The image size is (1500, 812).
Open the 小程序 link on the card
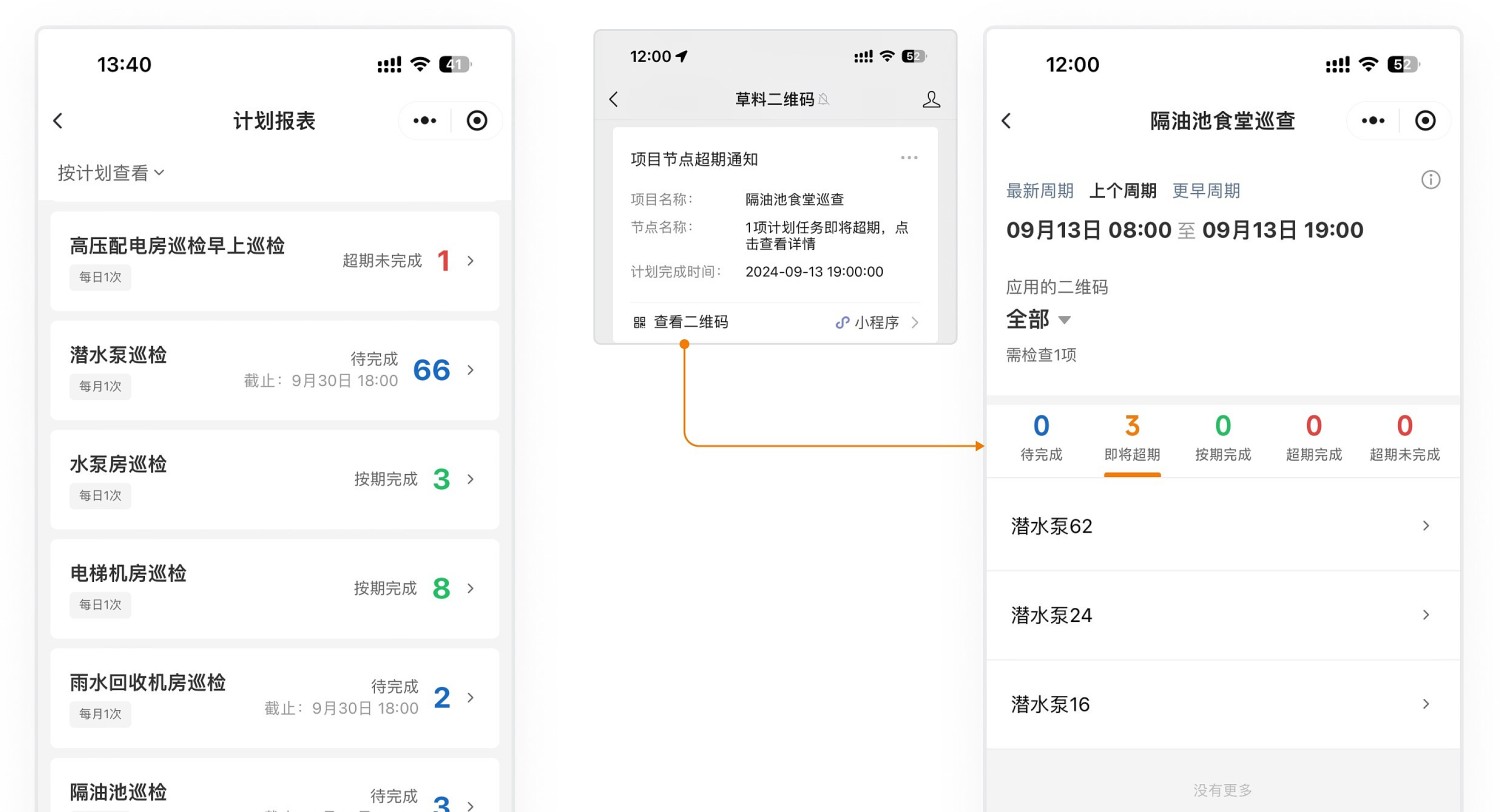coord(877,322)
